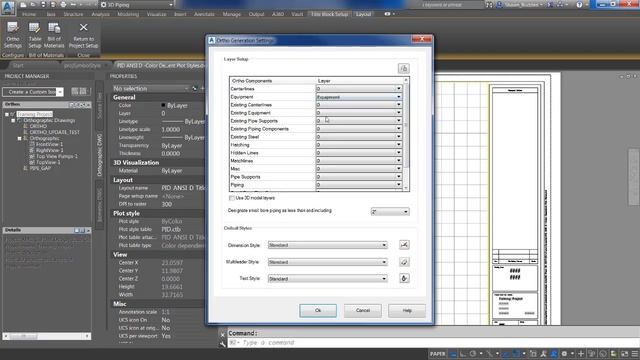Open the Equipment layer dropdown
This screenshot has height=360, width=640.
point(359,97)
